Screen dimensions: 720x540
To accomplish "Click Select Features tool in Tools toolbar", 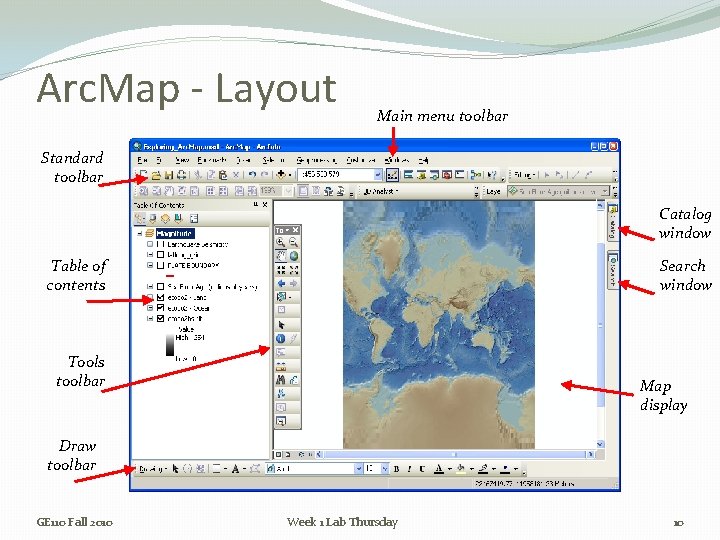I will tap(281, 298).
